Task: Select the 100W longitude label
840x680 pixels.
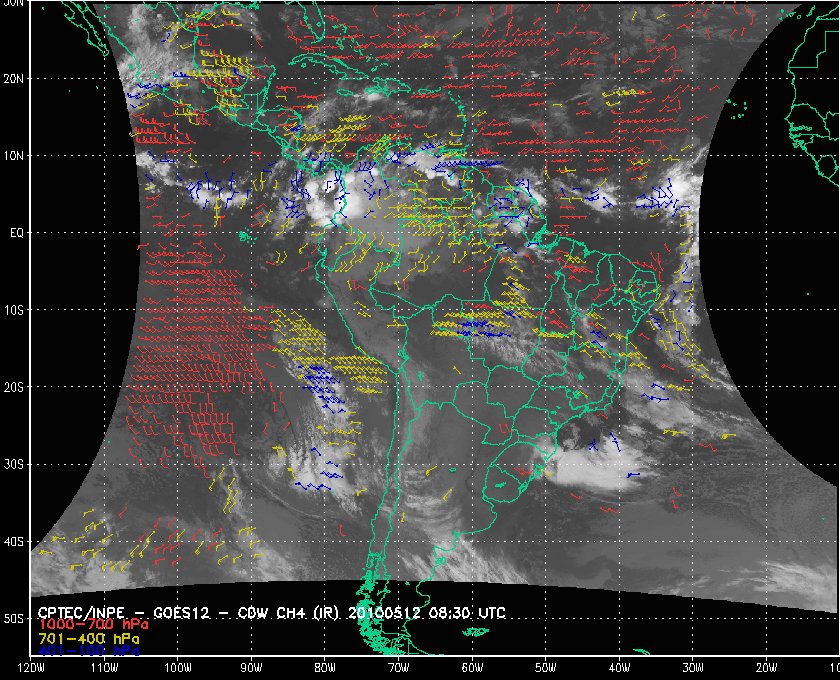Action: [x=177, y=668]
